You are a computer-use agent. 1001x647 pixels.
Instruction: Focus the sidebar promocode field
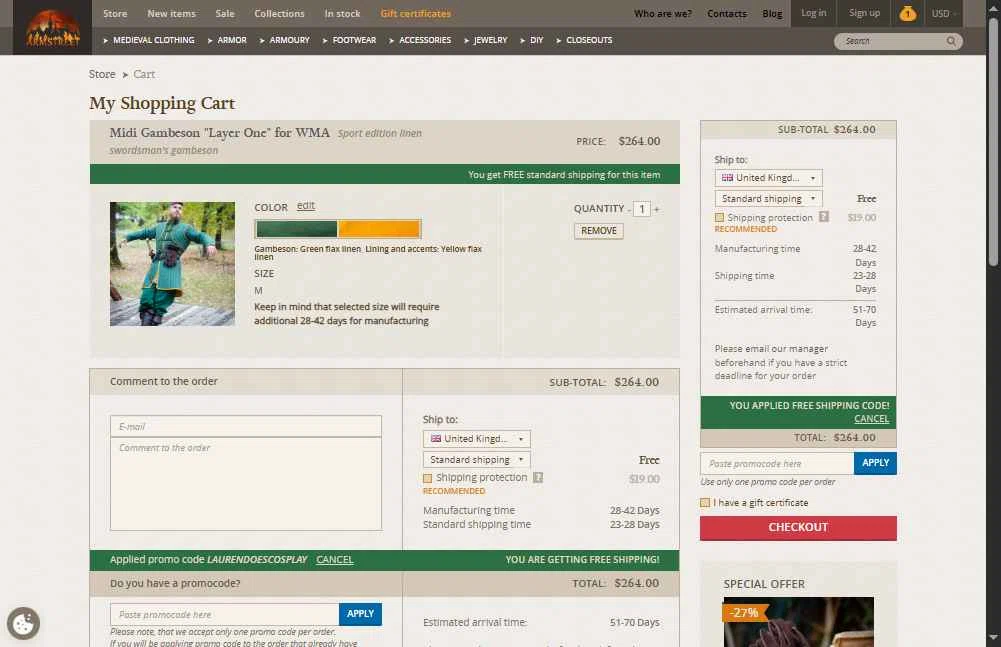[777, 464]
